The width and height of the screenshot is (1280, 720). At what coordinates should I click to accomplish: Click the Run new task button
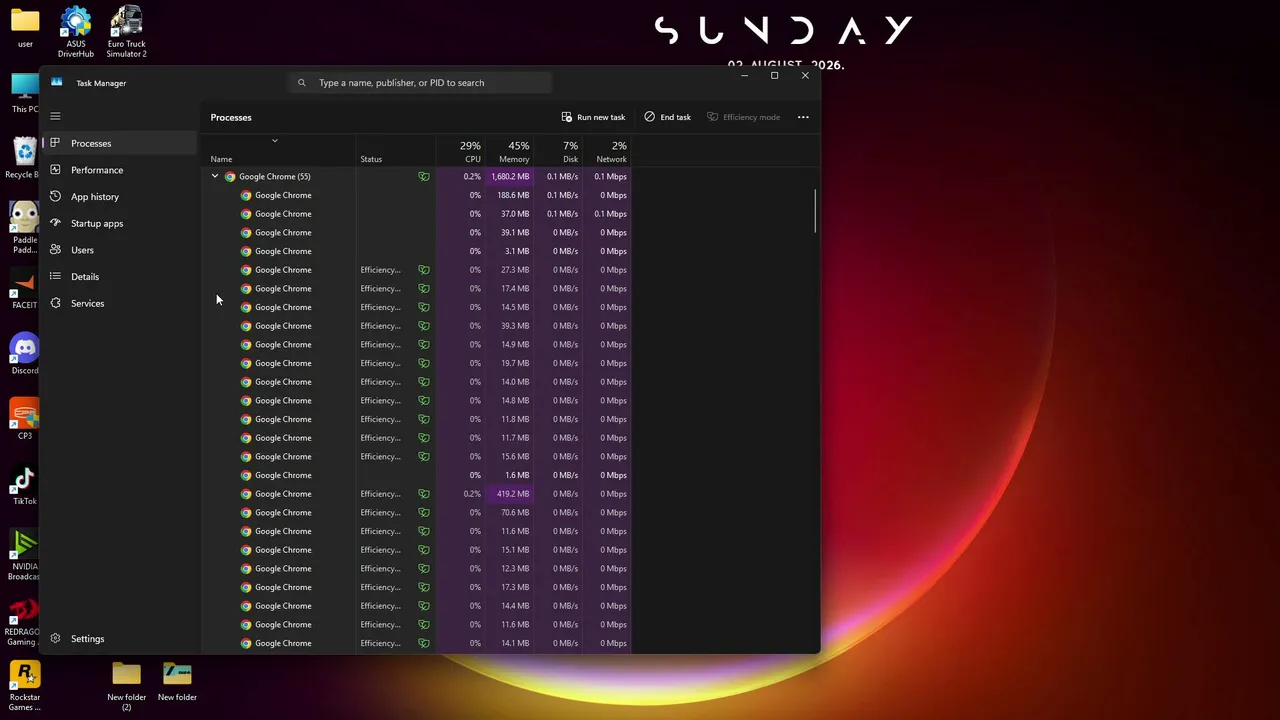[593, 117]
